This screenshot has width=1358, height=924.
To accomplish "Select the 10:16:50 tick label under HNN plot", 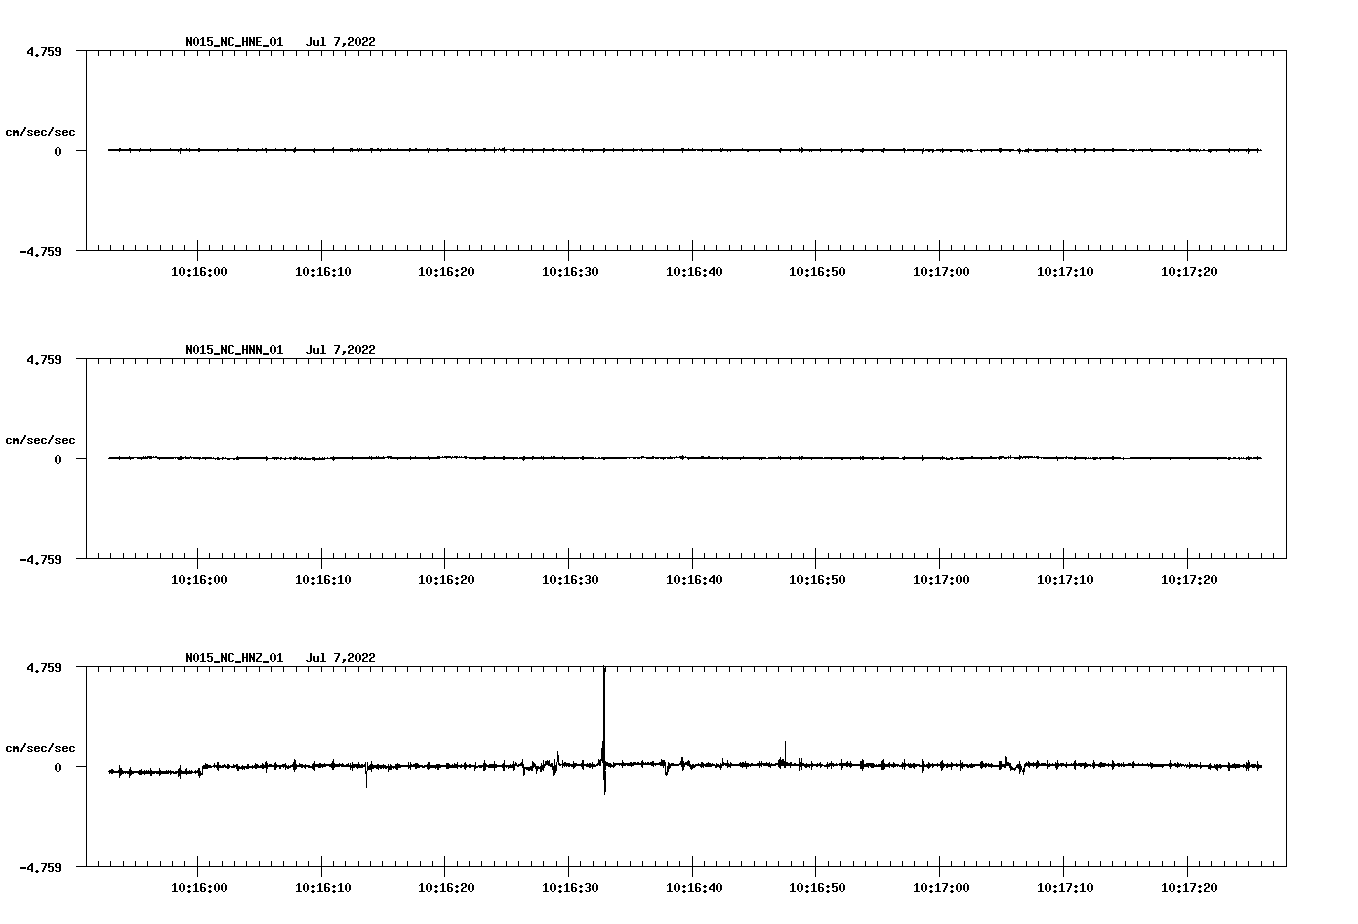I will (x=816, y=580).
